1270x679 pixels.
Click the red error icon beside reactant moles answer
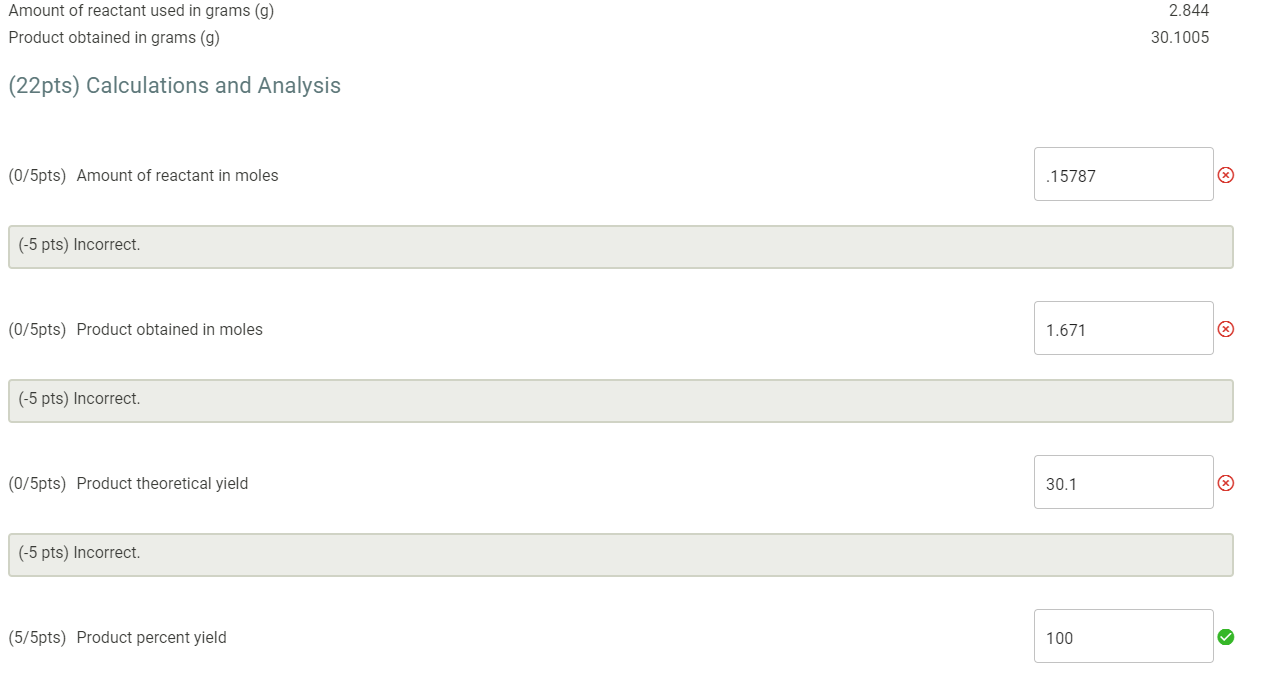1226,174
